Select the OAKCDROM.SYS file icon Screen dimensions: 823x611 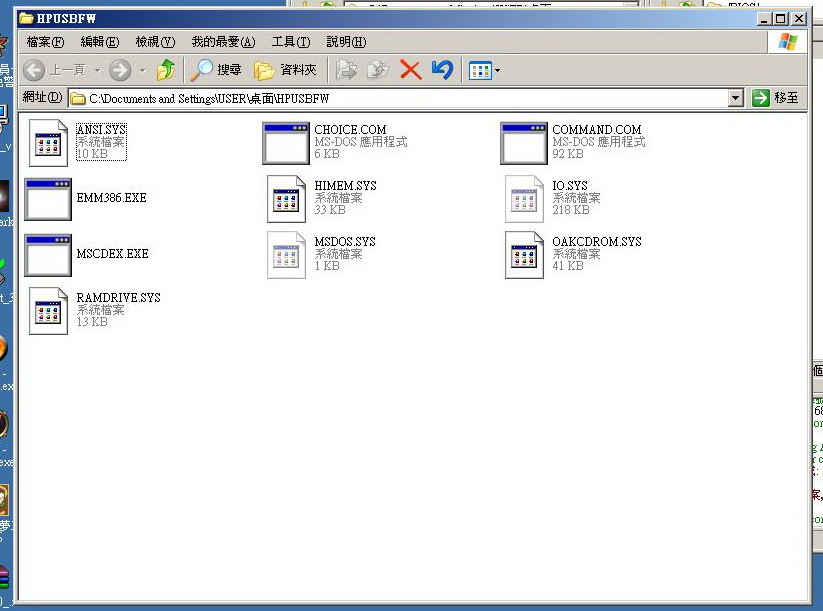[x=524, y=255]
